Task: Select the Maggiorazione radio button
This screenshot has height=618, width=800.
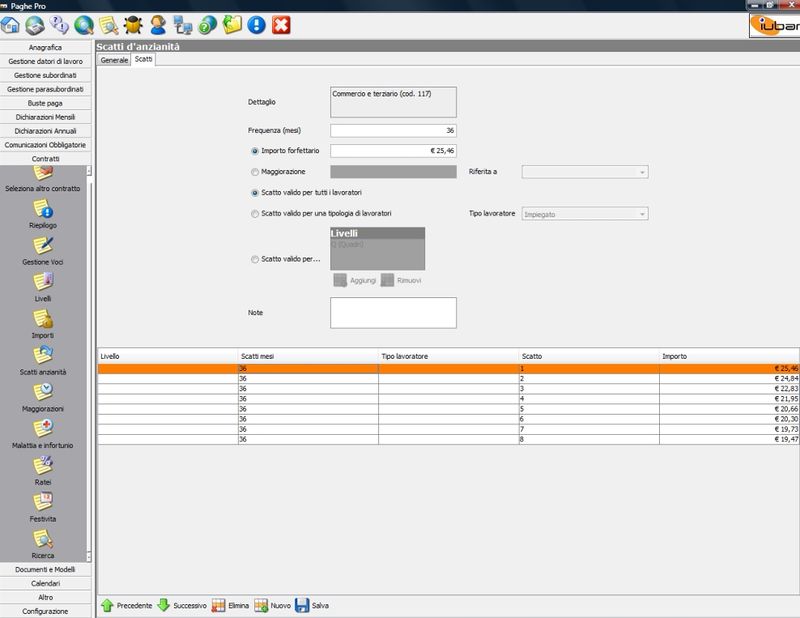Action: tap(254, 172)
